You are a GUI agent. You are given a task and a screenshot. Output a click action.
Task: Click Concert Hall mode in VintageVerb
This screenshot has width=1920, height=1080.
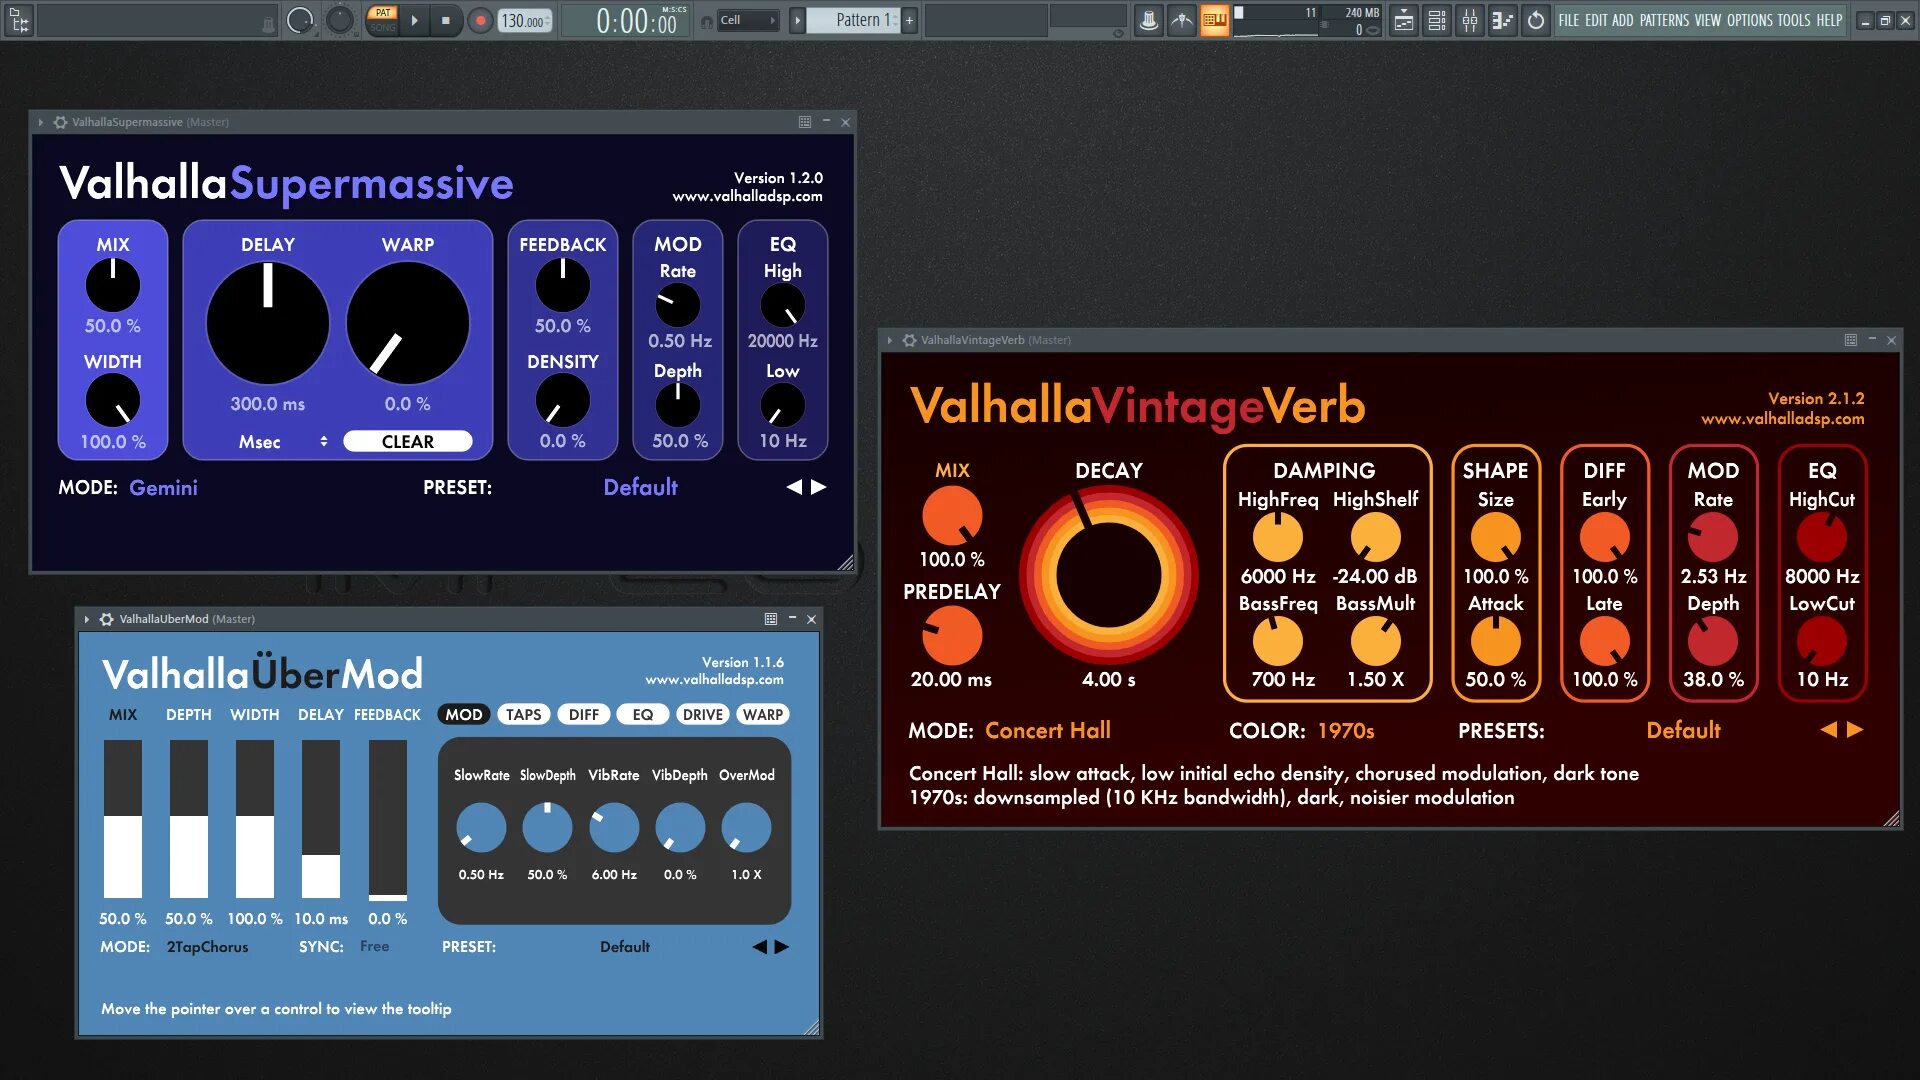pyautogui.click(x=1047, y=730)
